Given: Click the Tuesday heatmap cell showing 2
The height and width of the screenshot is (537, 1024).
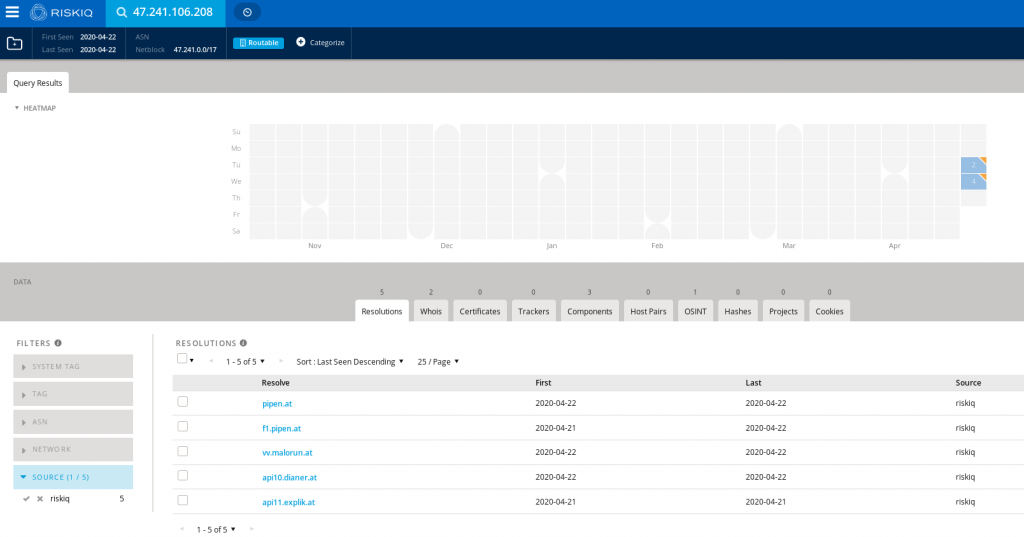Looking at the screenshot, I should pos(973,165).
